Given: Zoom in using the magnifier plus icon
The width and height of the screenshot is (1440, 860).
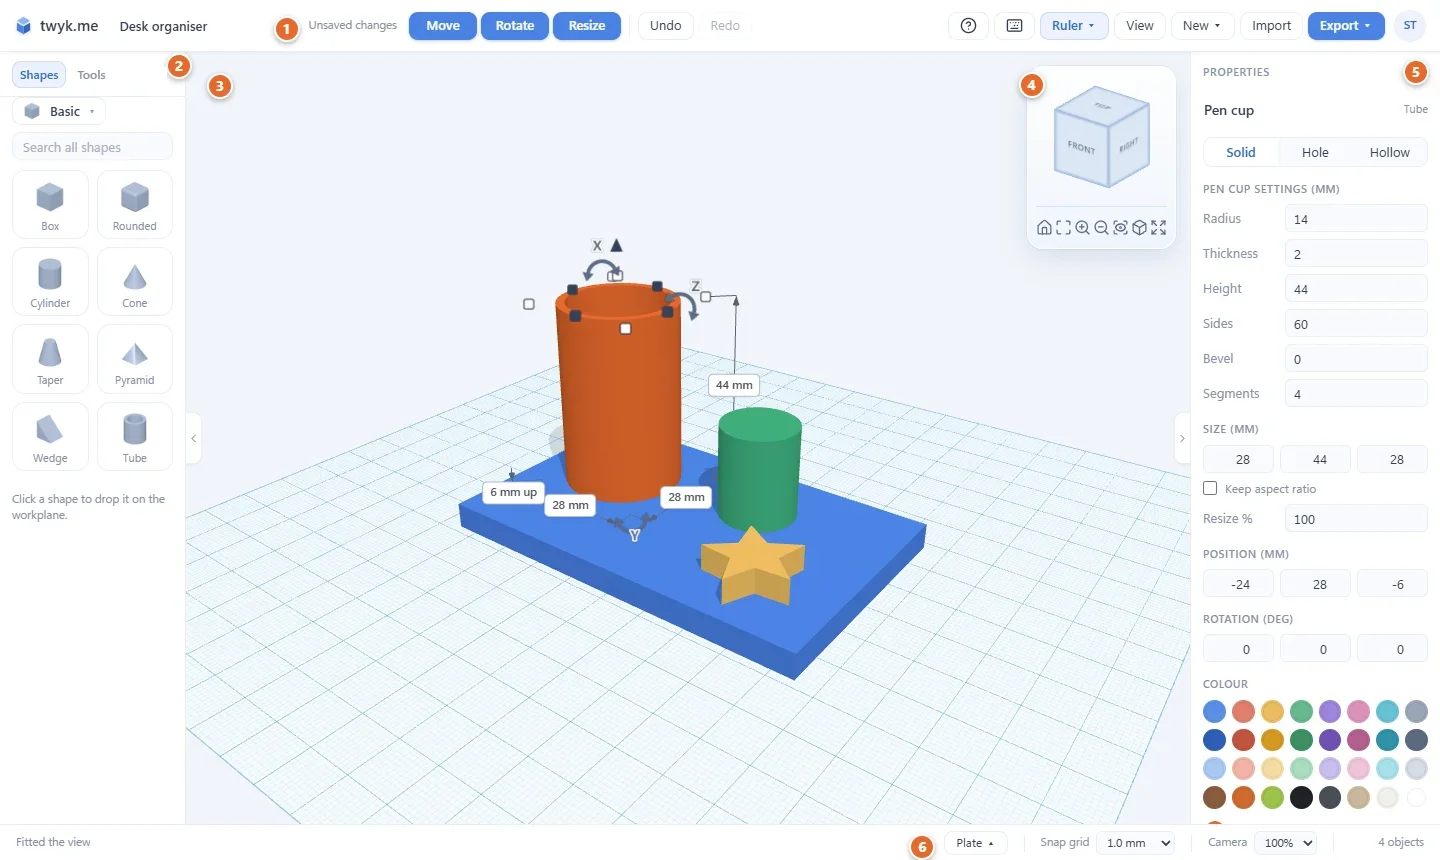Looking at the screenshot, I should click(1082, 227).
